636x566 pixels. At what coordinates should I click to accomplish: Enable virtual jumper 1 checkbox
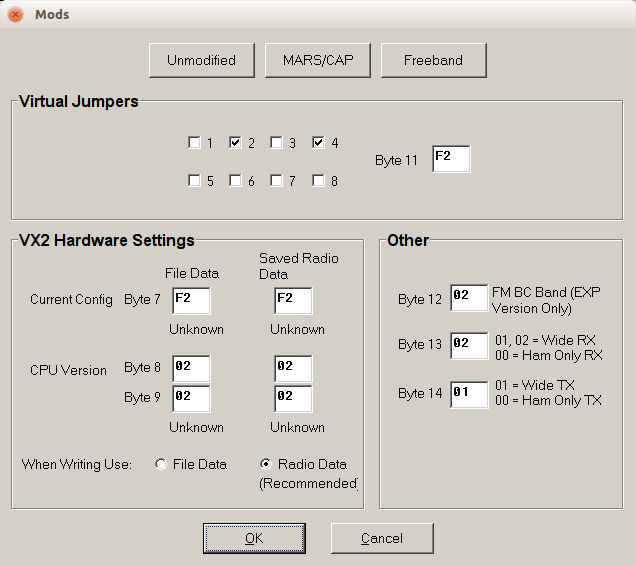click(194, 142)
